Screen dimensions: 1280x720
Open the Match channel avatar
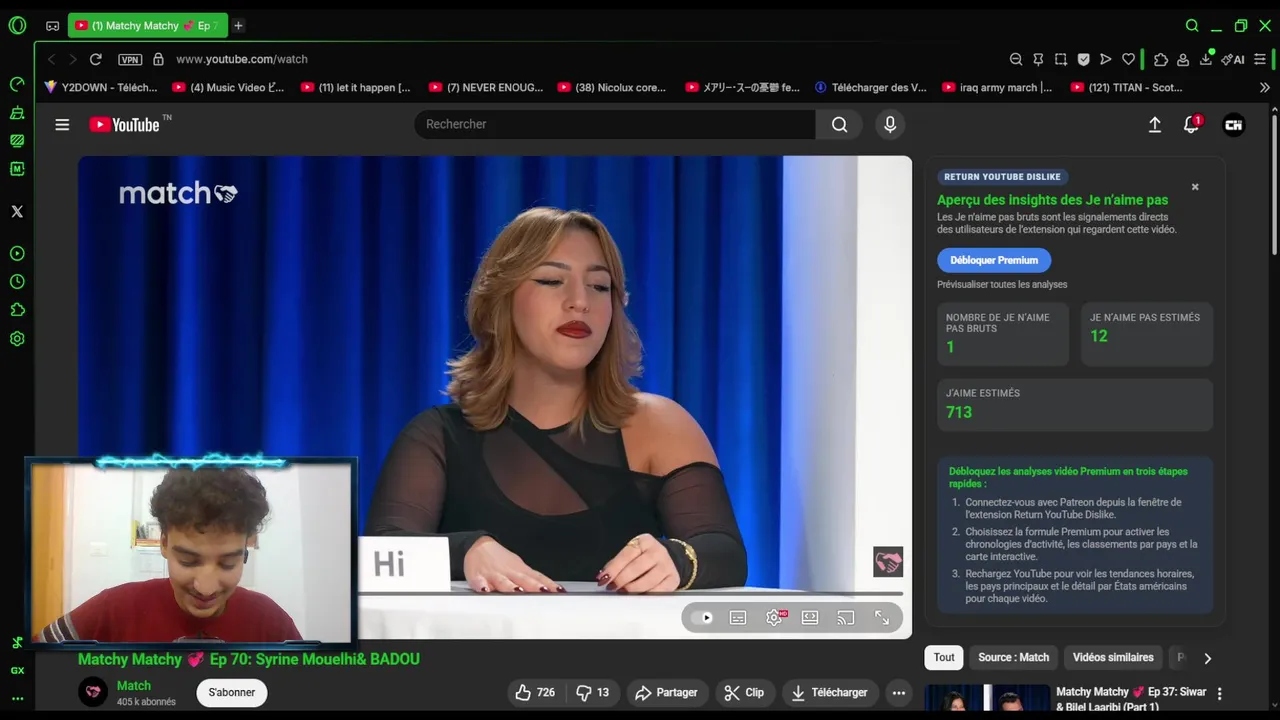point(93,692)
